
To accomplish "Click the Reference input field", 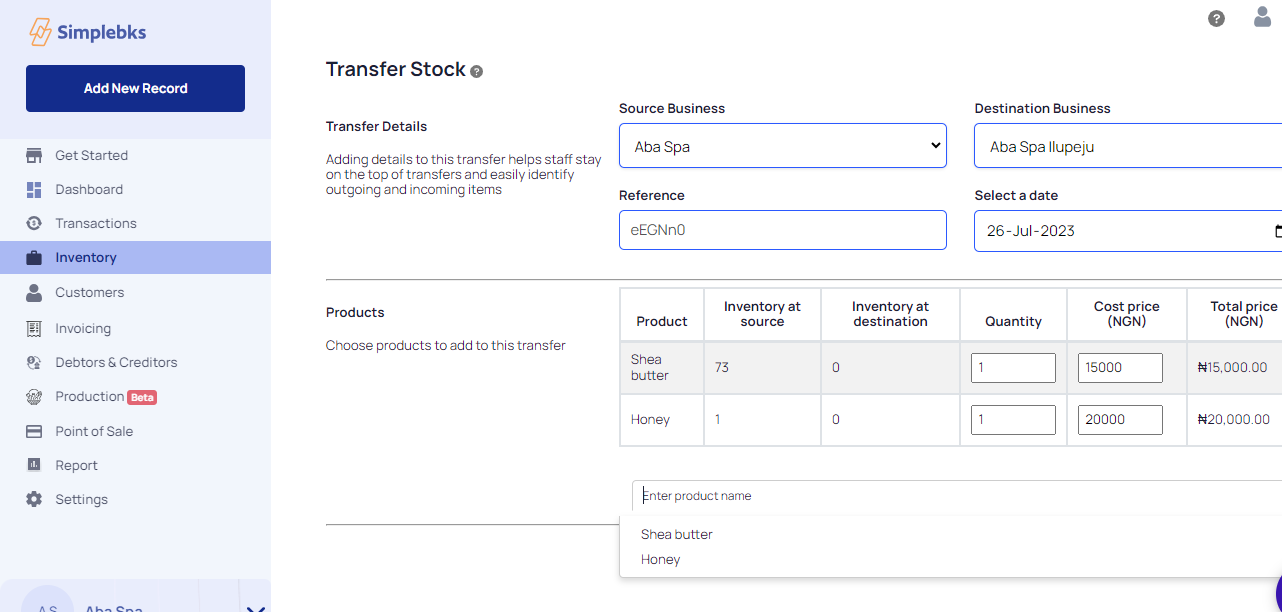I will click(782, 230).
